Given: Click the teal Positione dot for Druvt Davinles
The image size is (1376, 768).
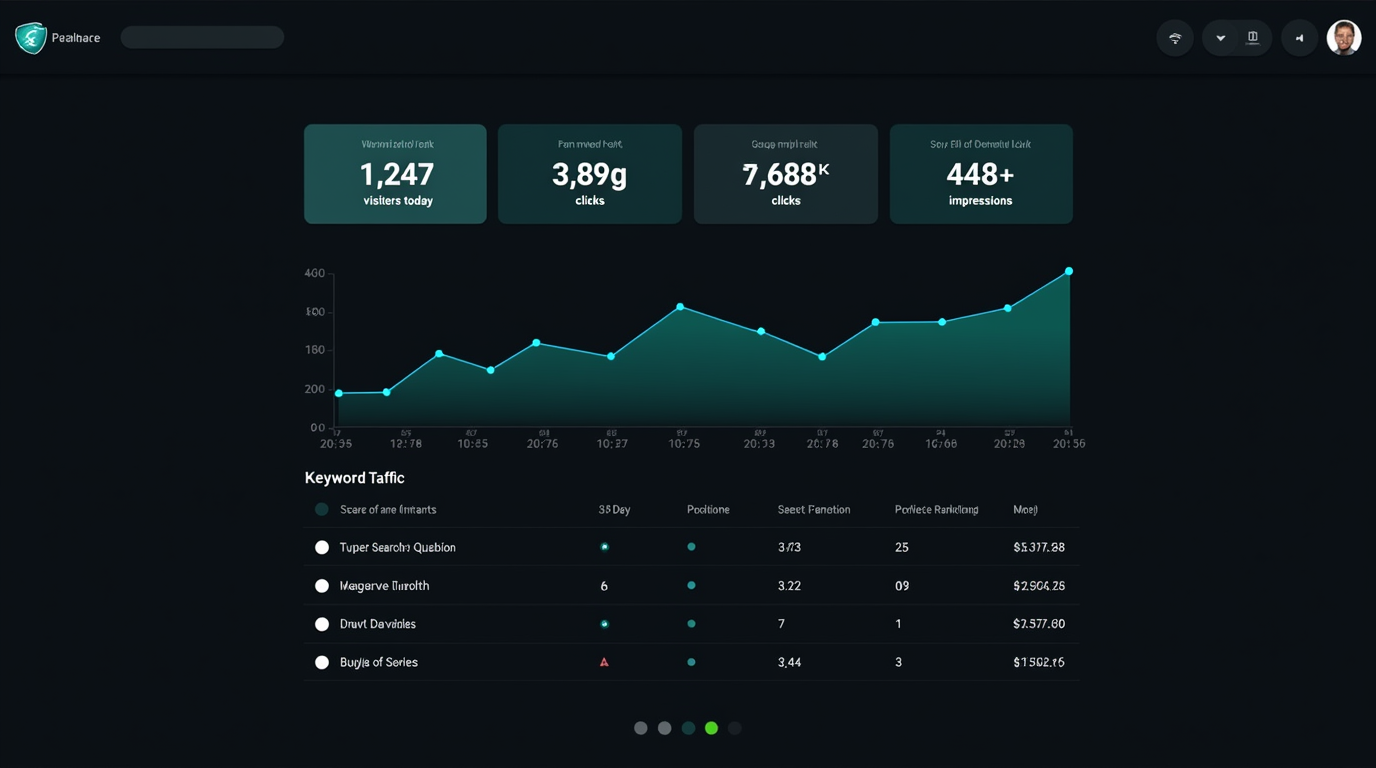Looking at the screenshot, I should click(691, 623).
